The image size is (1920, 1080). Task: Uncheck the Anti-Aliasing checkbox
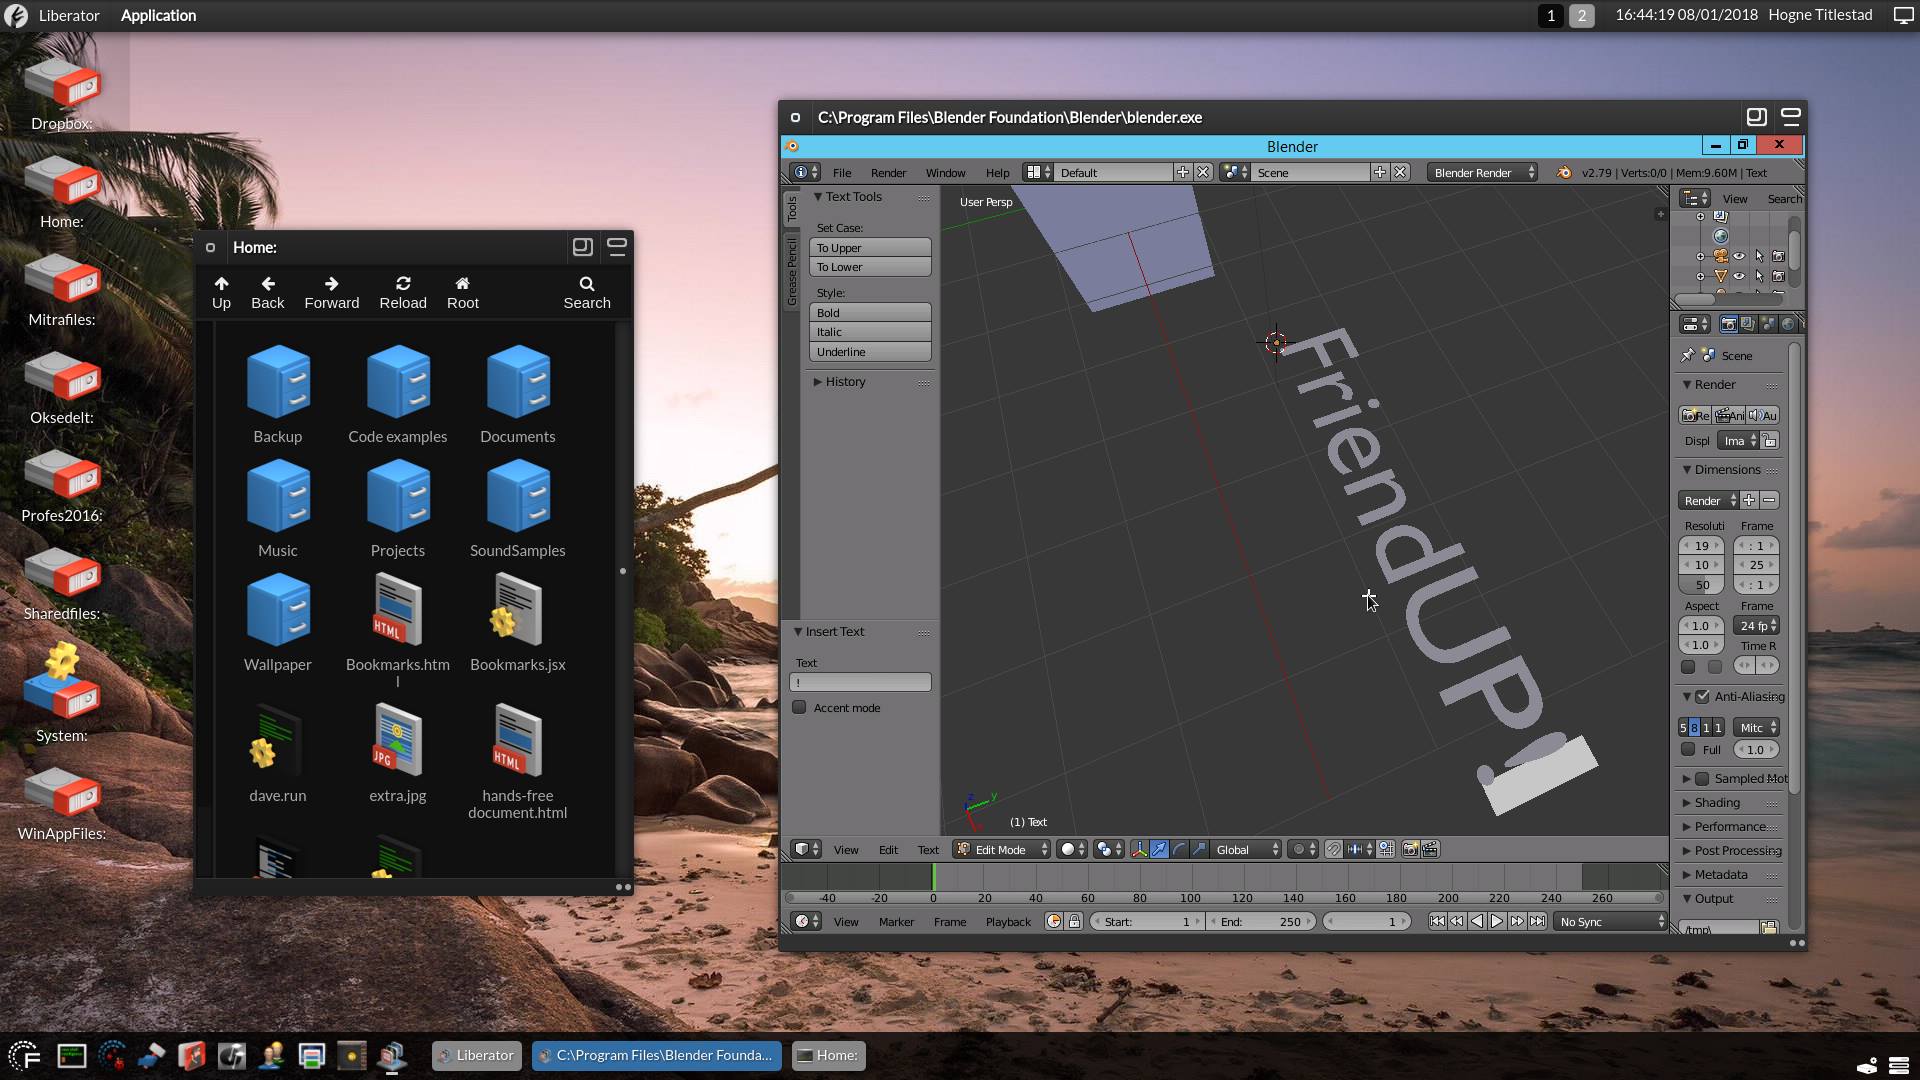tap(1703, 697)
